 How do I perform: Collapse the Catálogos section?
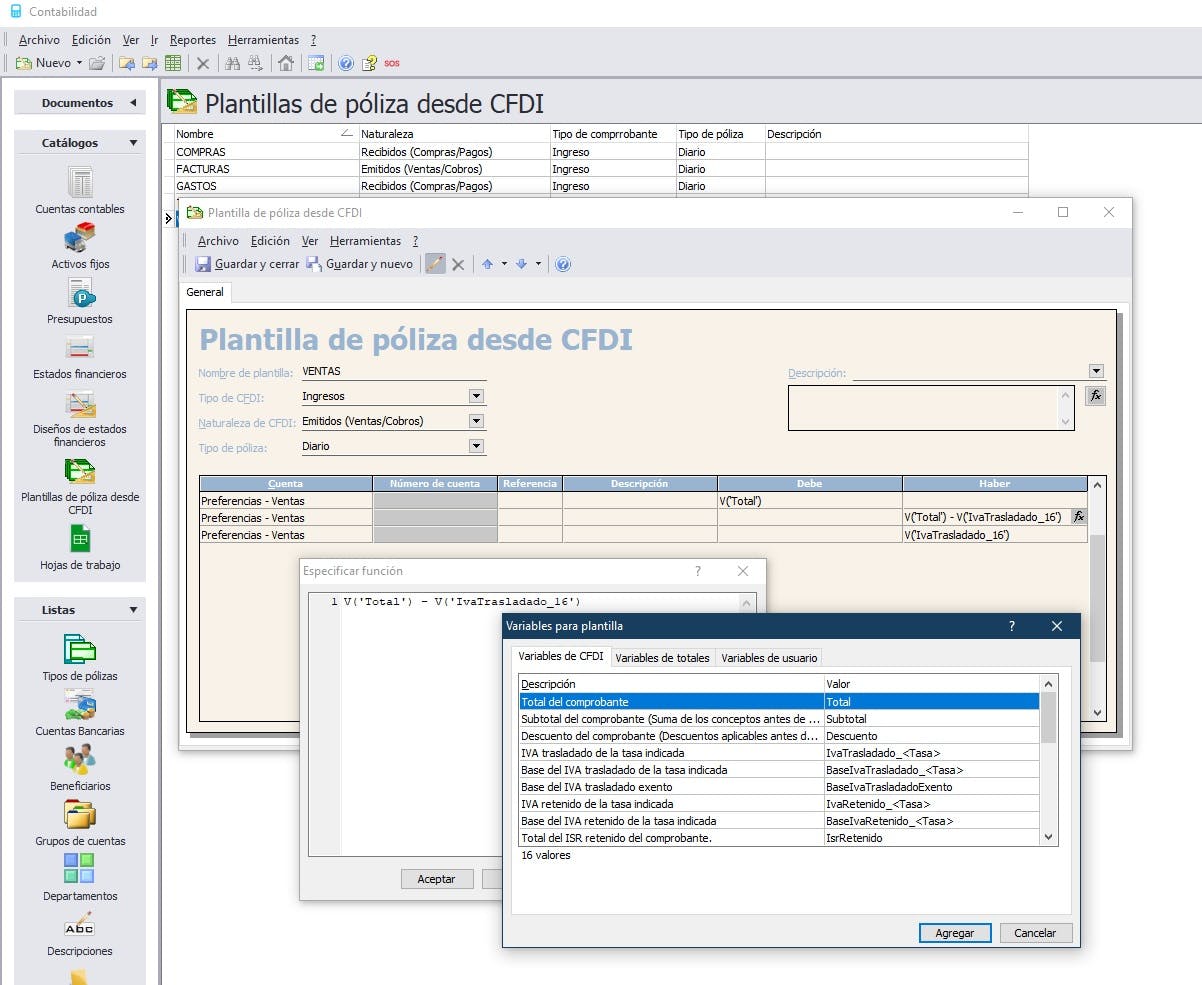(x=133, y=143)
